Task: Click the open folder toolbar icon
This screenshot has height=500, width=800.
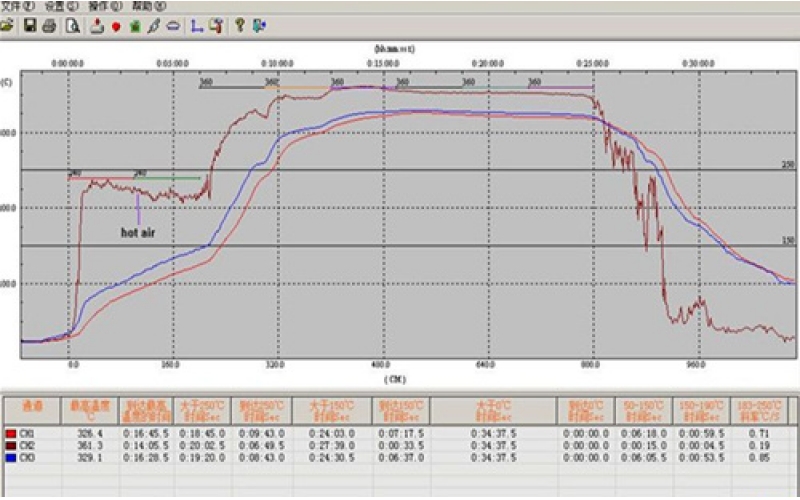Action: pos(8,26)
